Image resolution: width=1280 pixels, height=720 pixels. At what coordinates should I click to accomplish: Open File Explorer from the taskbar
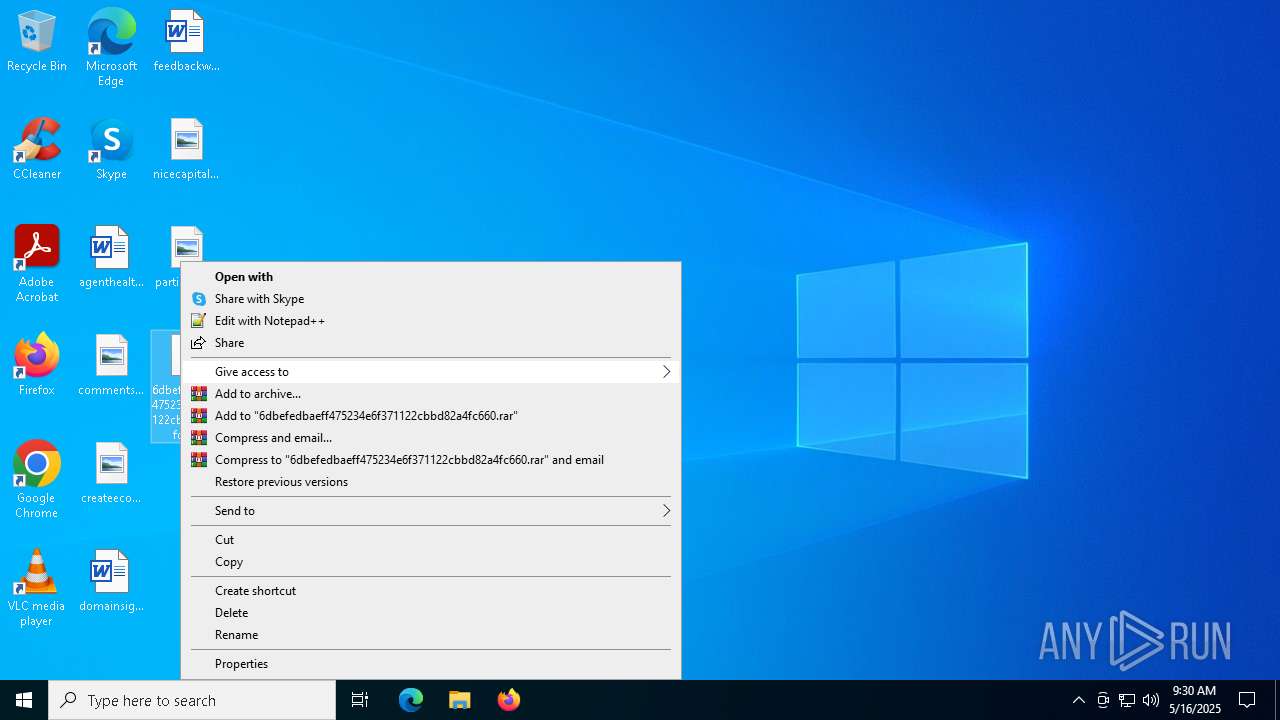460,700
